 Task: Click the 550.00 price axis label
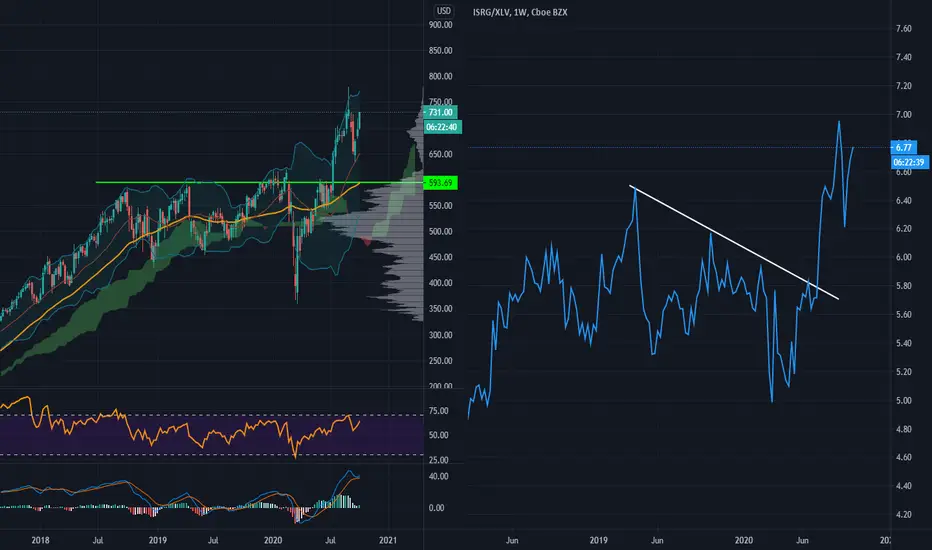click(440, 206)
